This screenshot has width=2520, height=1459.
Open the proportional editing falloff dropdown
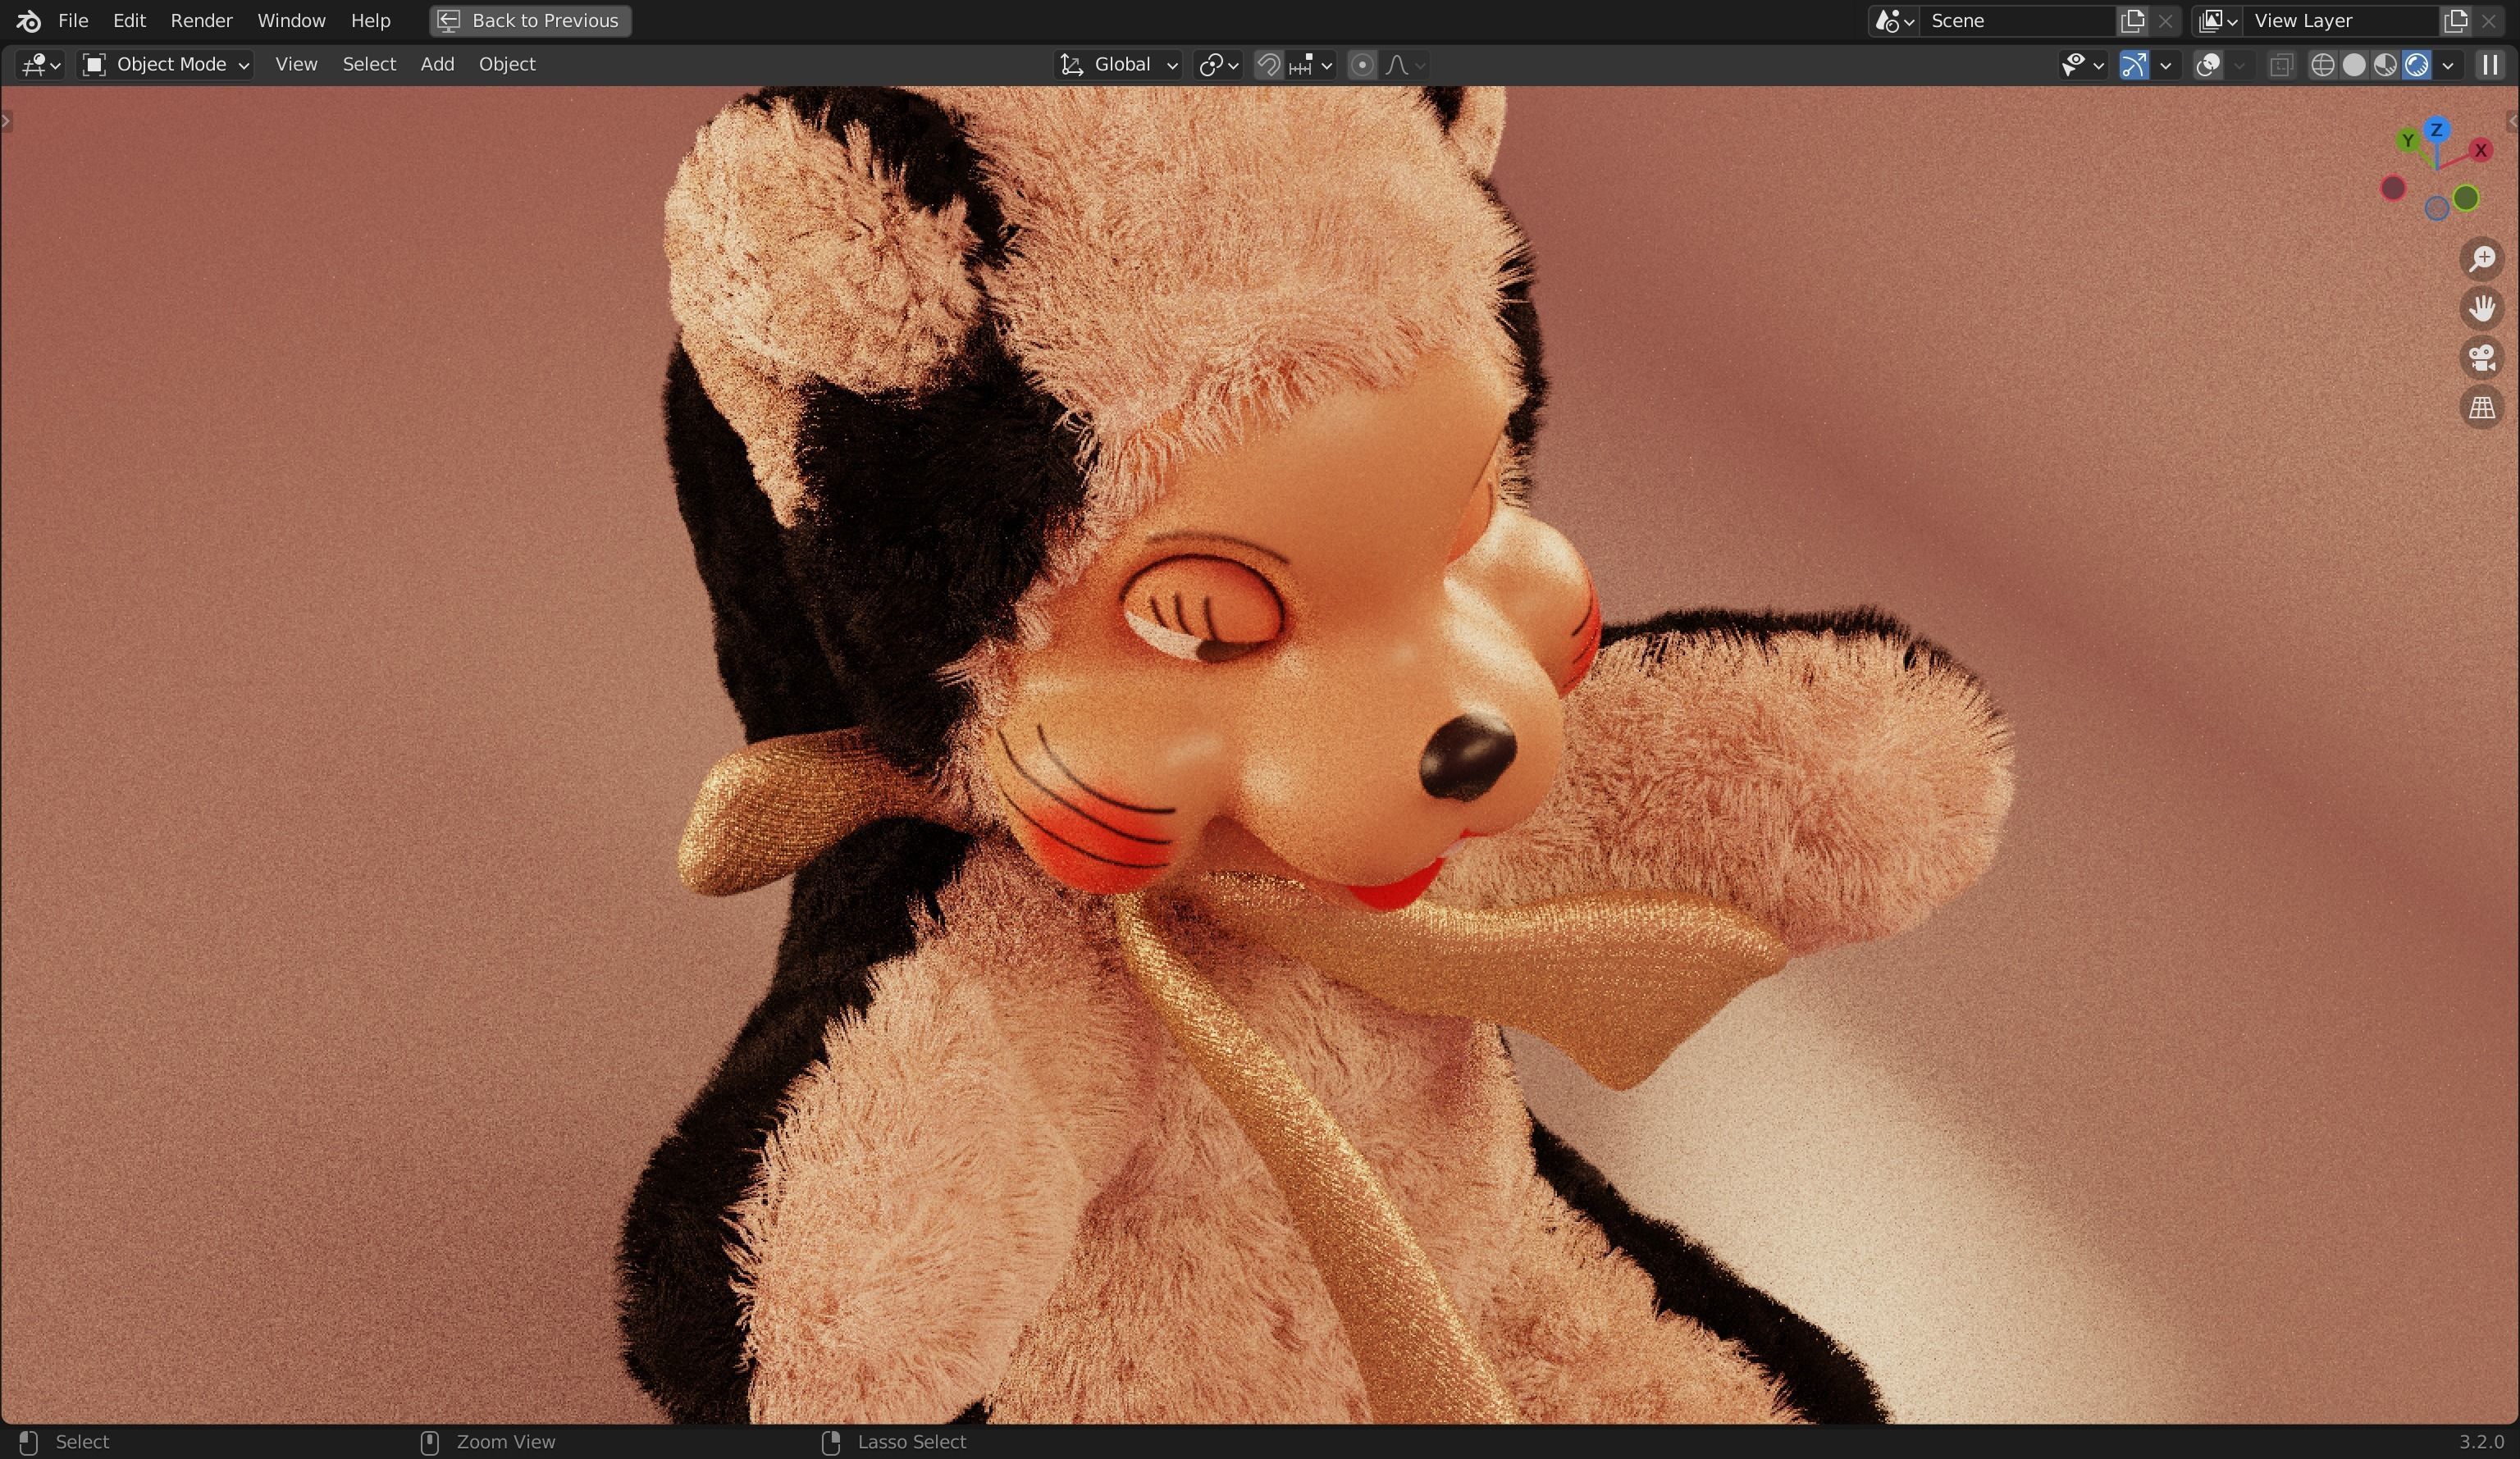click(1405, 65)
